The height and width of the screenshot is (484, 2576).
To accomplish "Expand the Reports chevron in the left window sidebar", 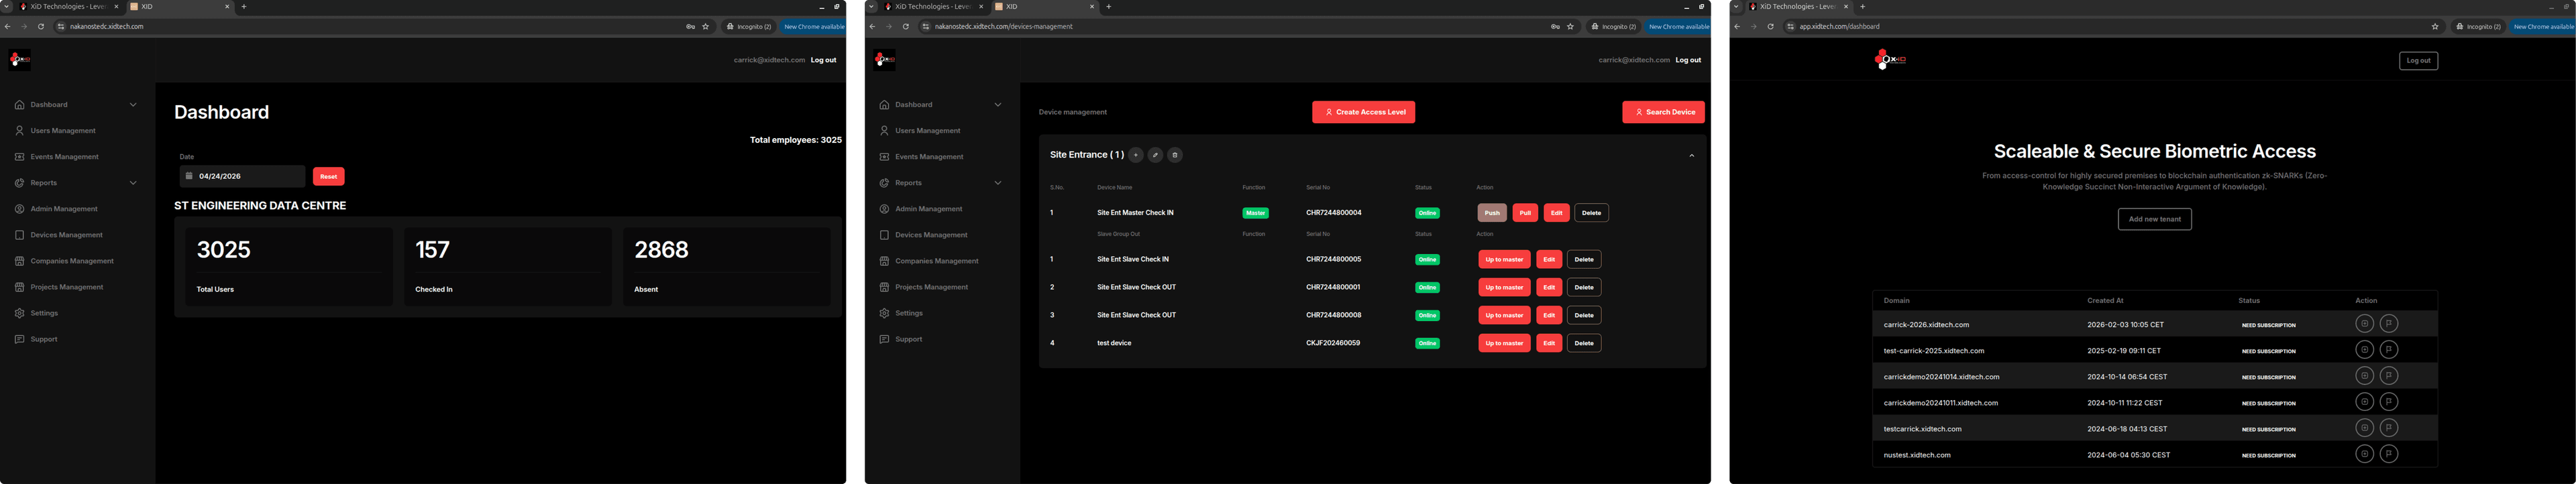I will coord(133,183).
